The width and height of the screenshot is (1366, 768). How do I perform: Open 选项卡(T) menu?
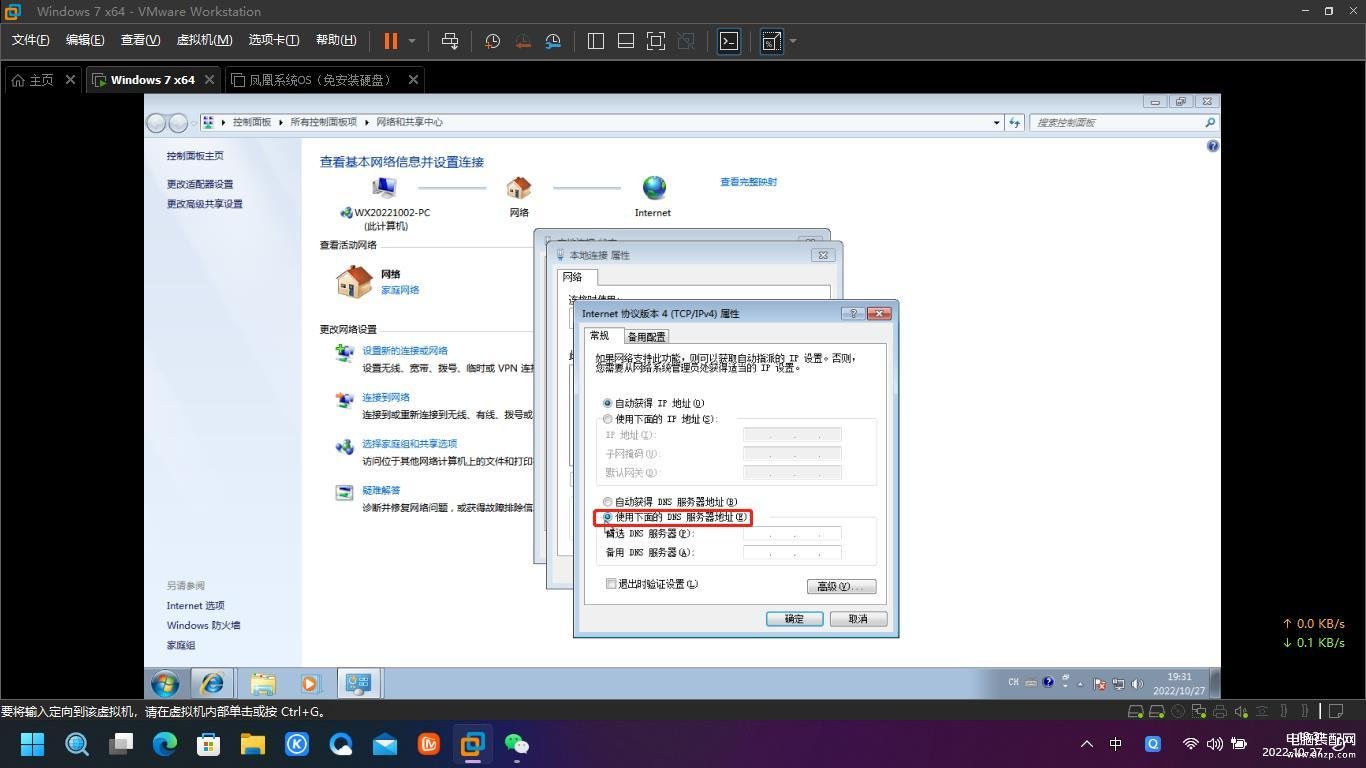point(274,40)
